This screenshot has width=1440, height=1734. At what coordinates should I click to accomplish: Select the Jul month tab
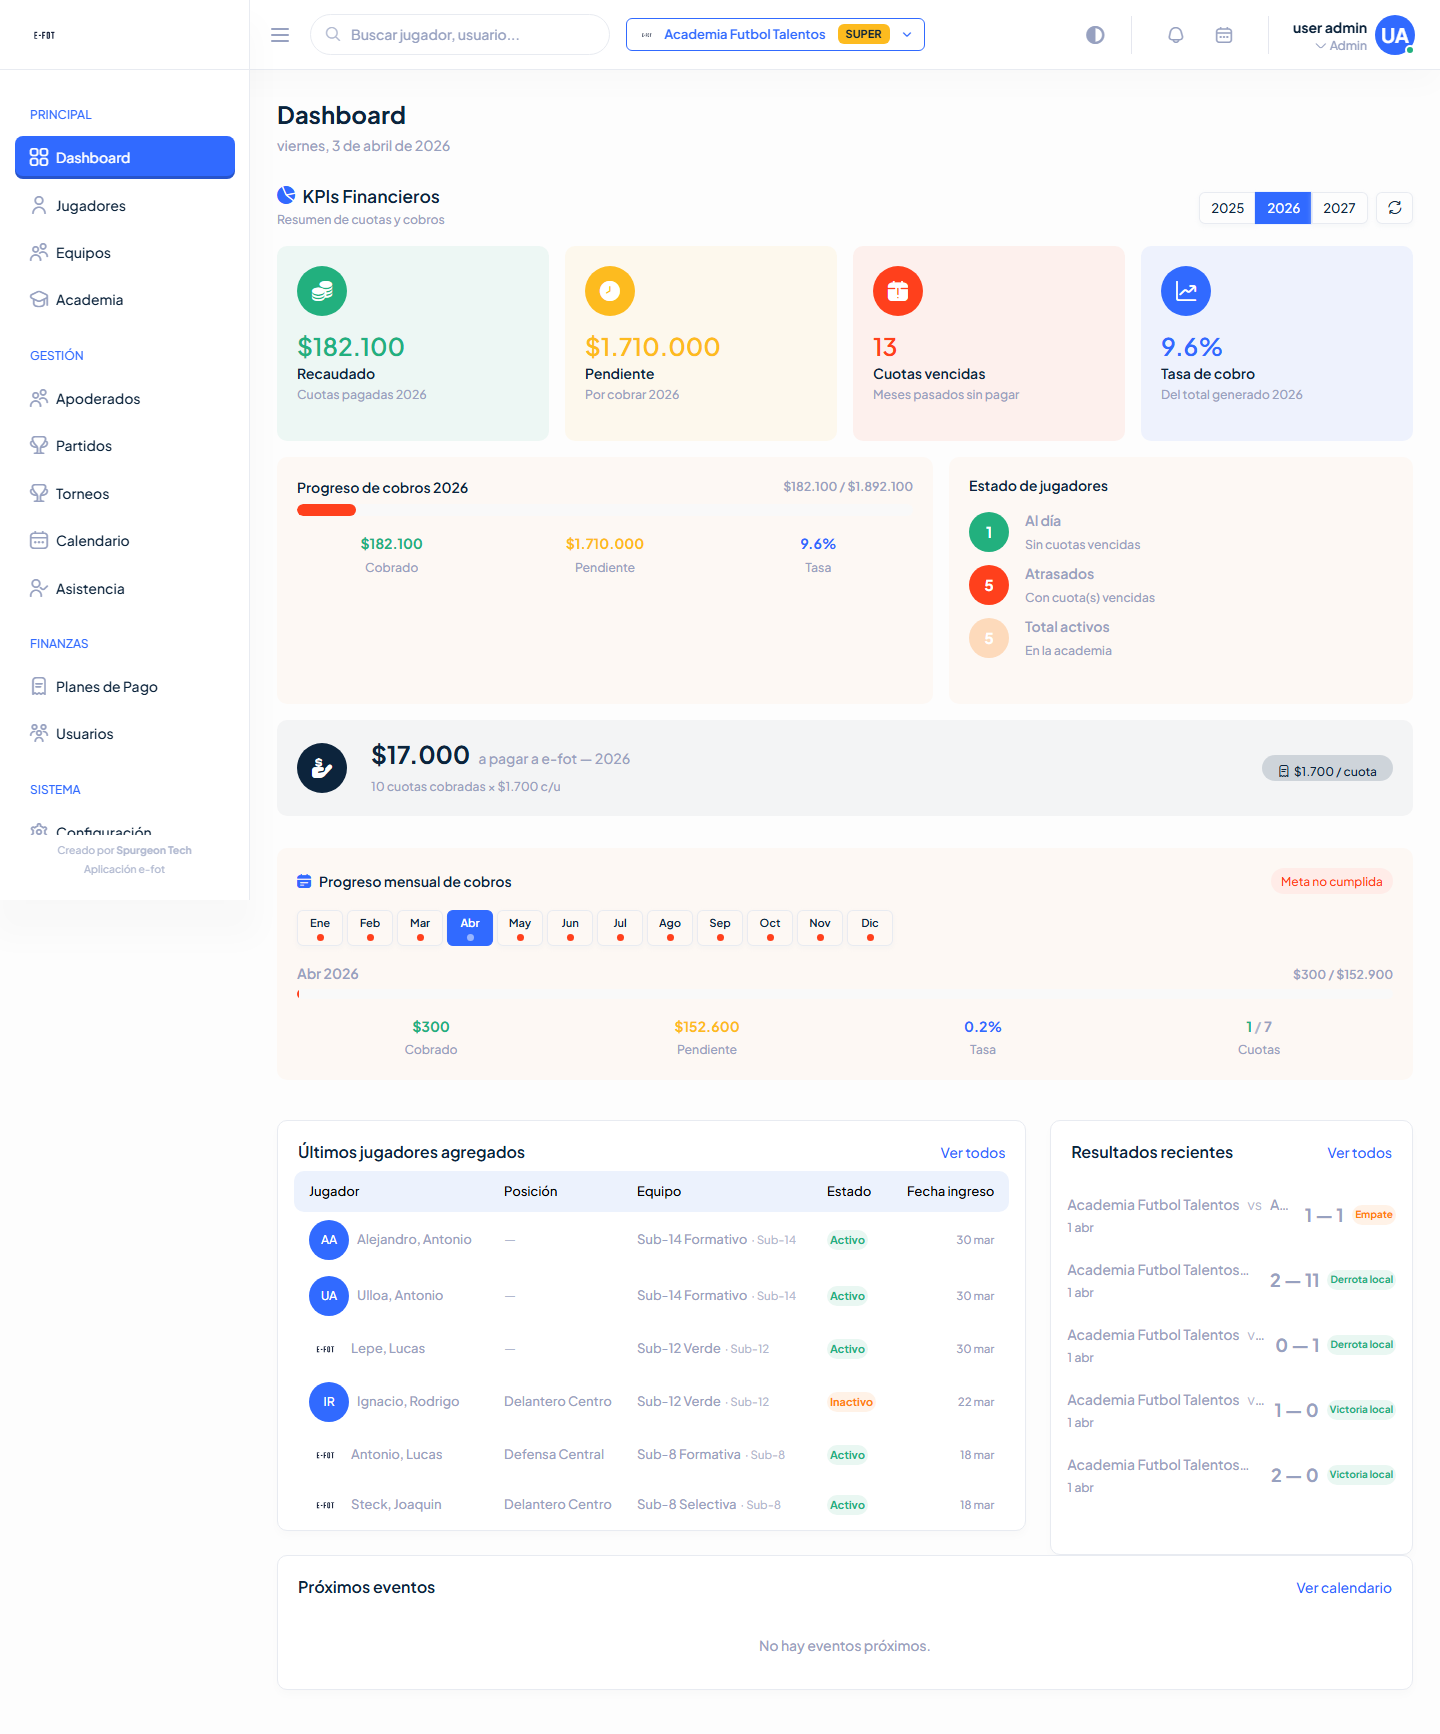[620, 928]
